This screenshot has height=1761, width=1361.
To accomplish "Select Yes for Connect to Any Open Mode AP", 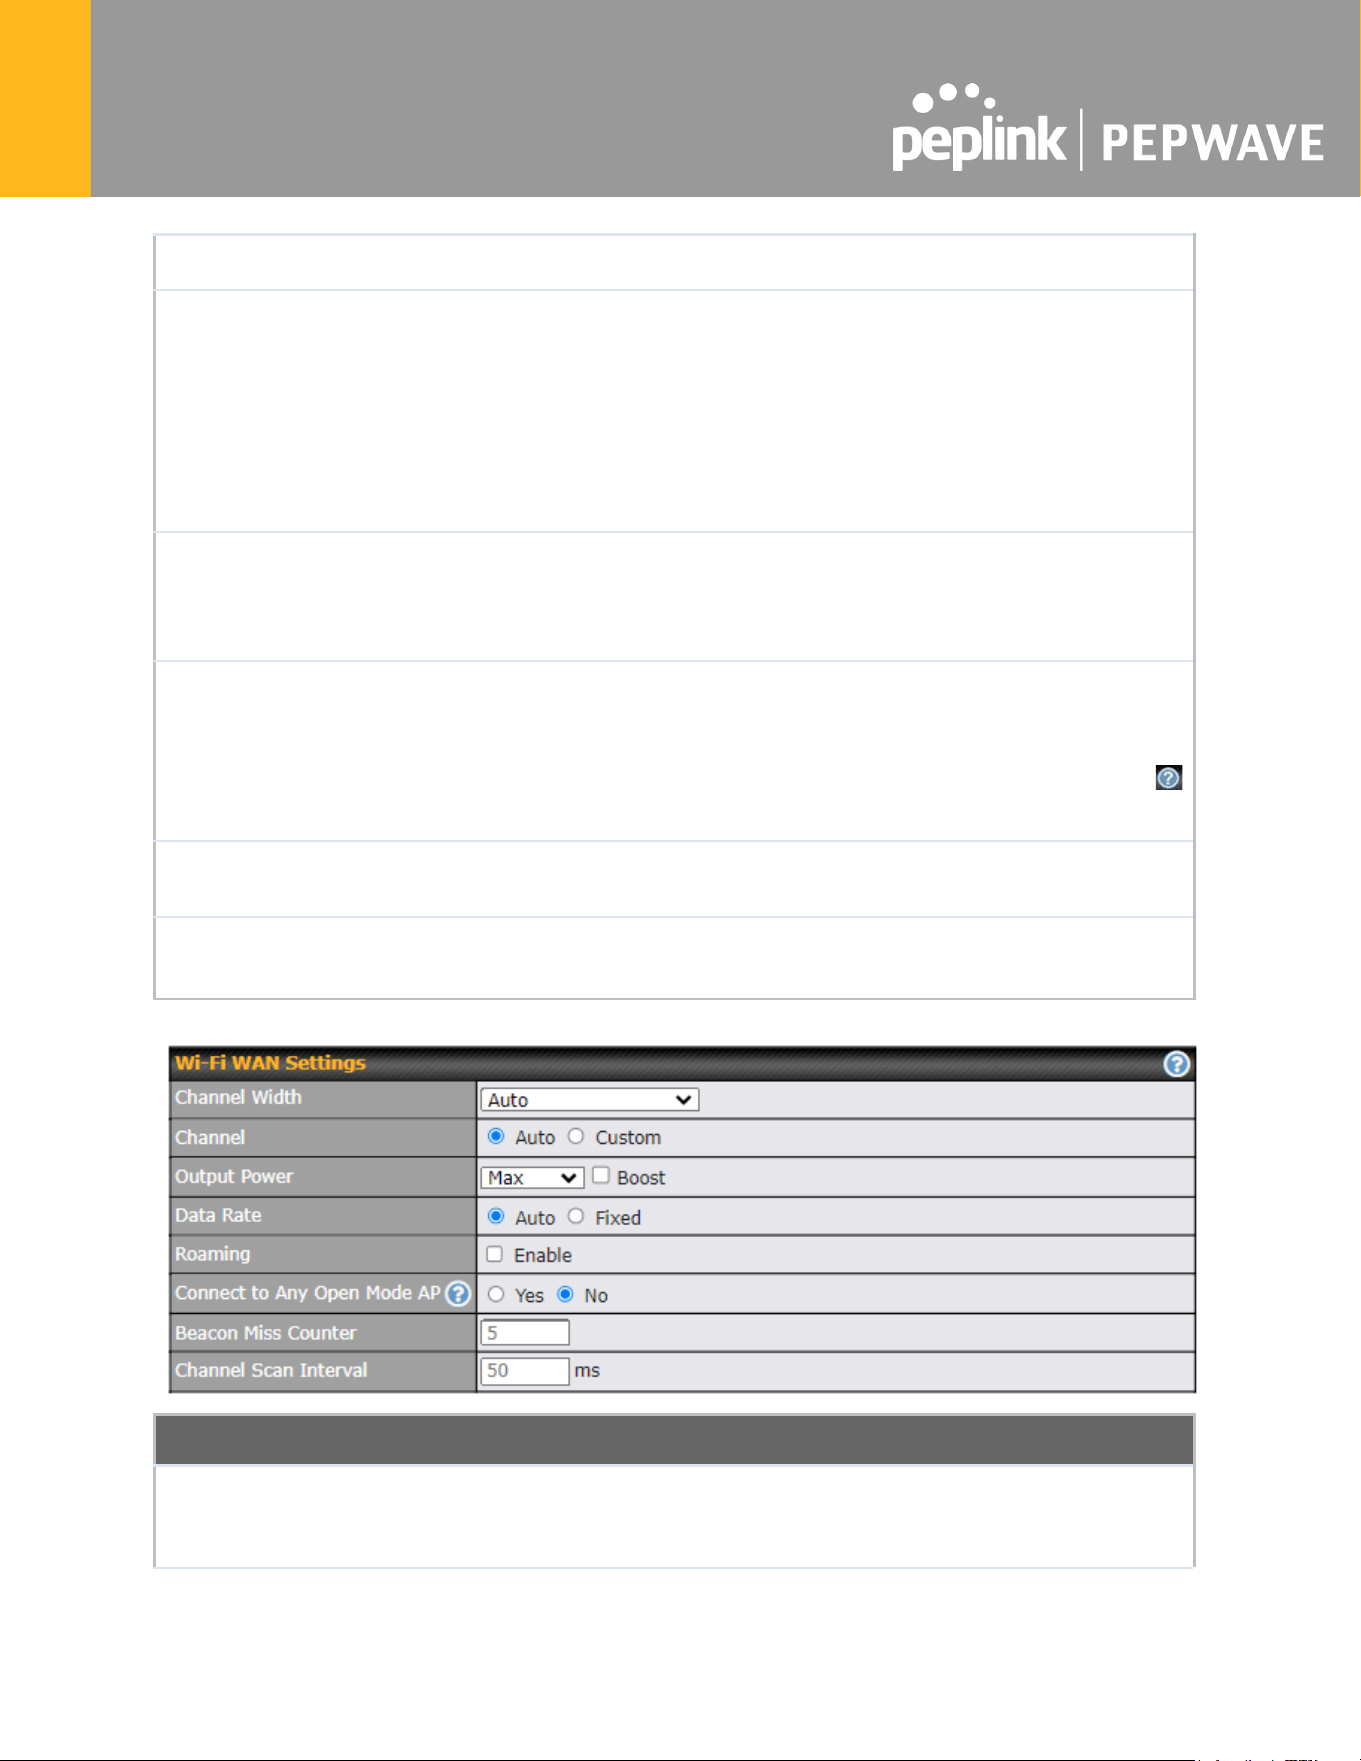I will pyautogui.click(x=496, y=1295).
